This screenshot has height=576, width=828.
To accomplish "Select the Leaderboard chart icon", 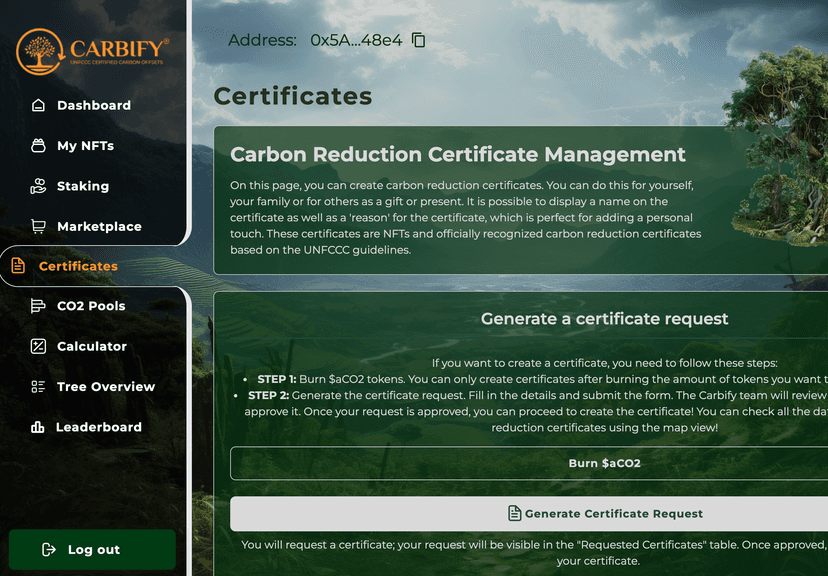I will (x=37, y=427).
